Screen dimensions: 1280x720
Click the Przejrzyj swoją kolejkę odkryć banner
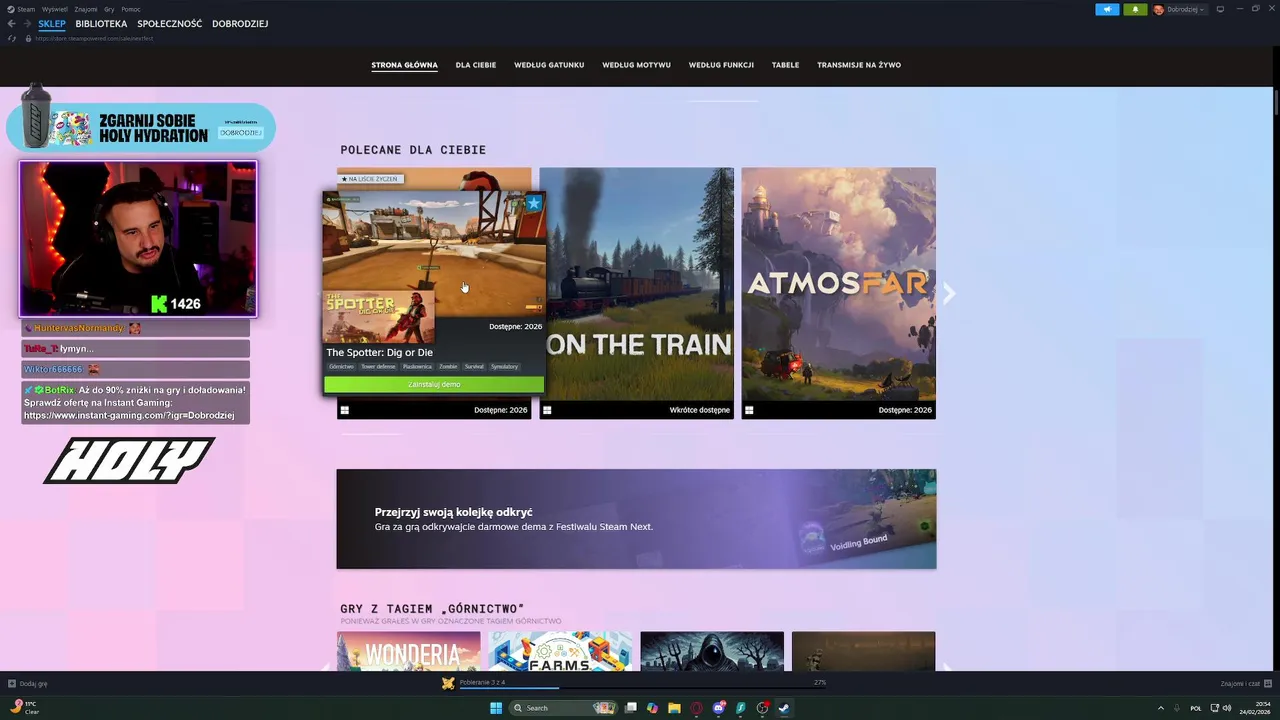click(x=636, y=519)
